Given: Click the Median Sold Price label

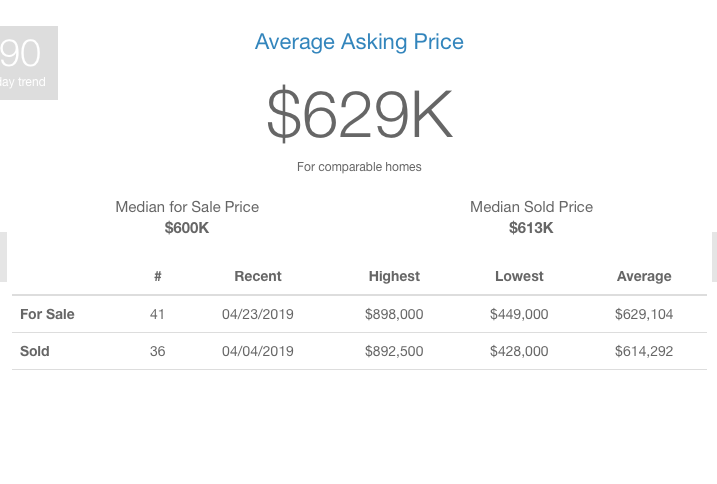Looking at the screenshot, I should (531, 207).
